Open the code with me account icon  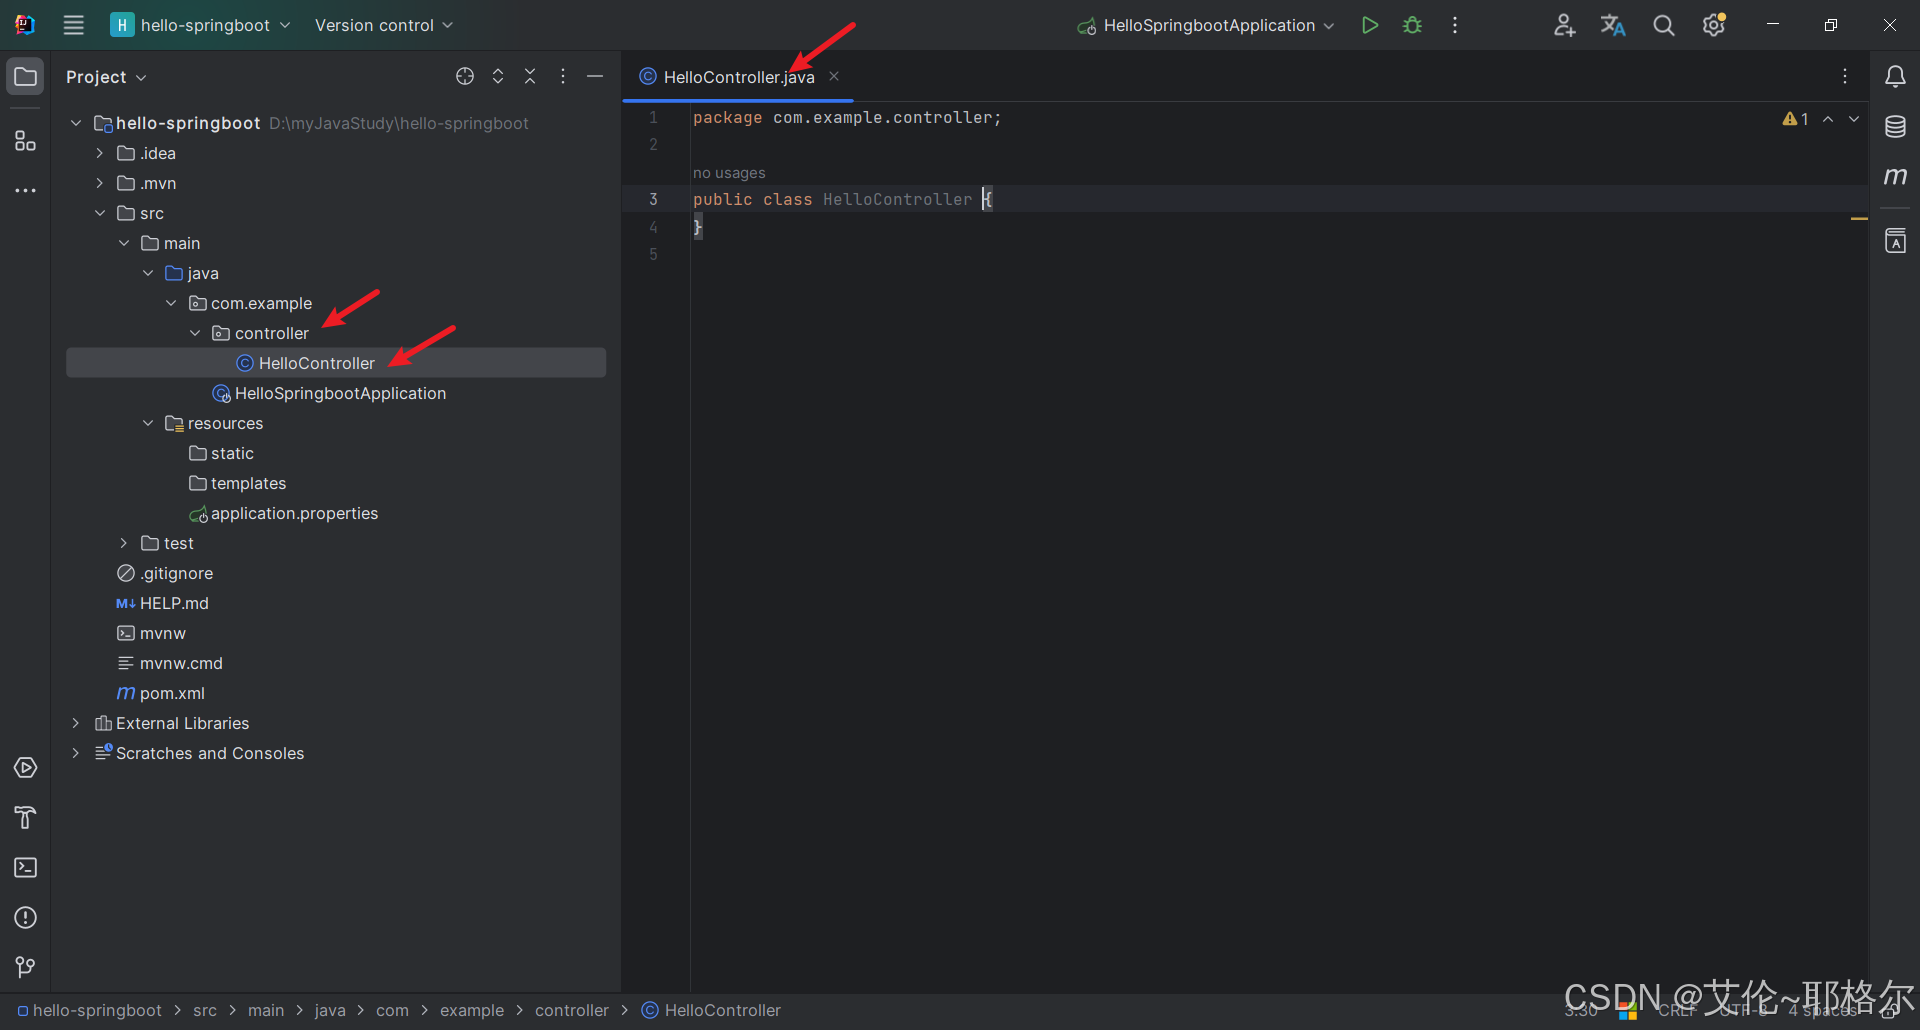(1565, 25)
